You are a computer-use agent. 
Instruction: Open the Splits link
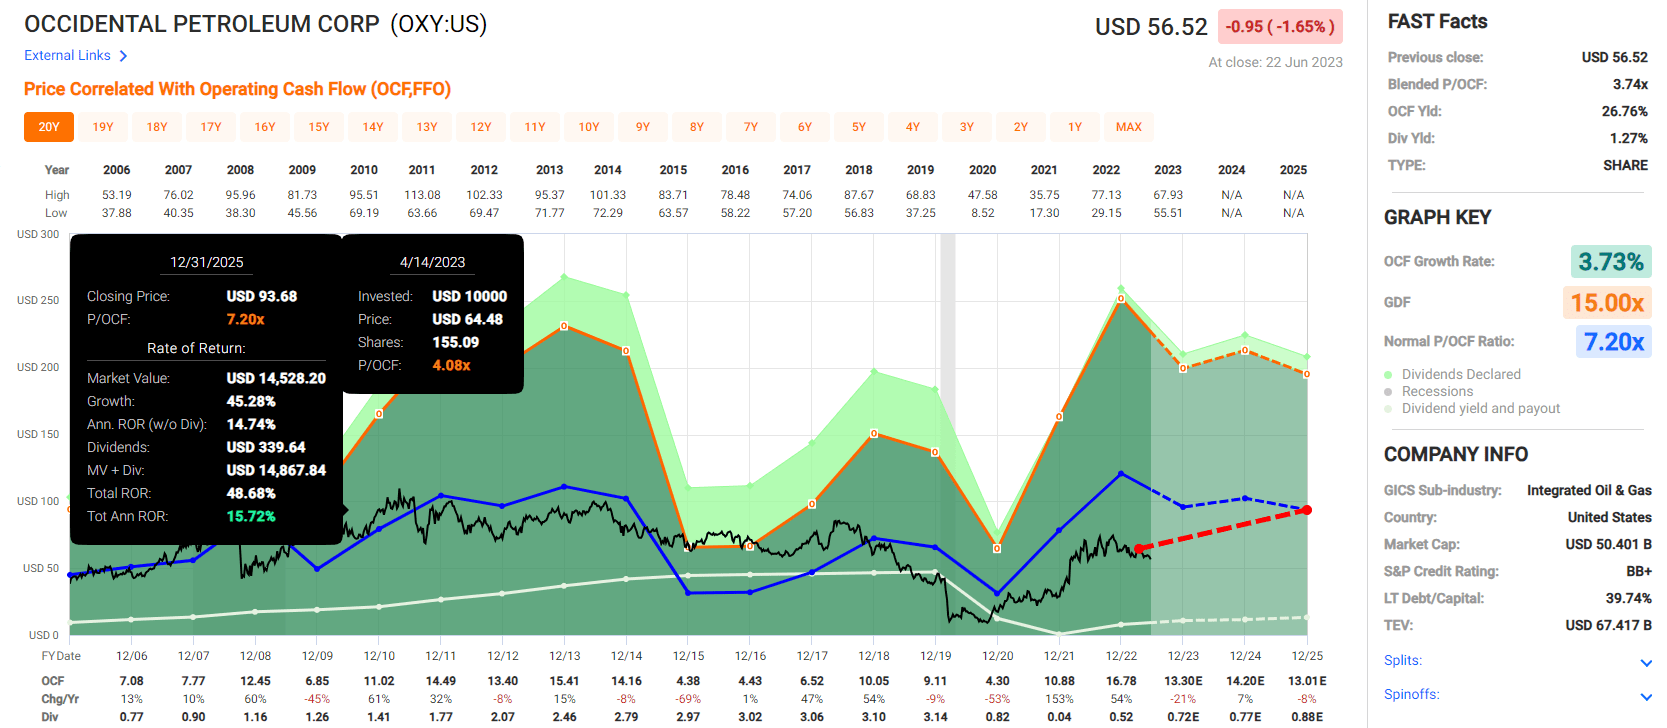click(x=1403, y=660)
